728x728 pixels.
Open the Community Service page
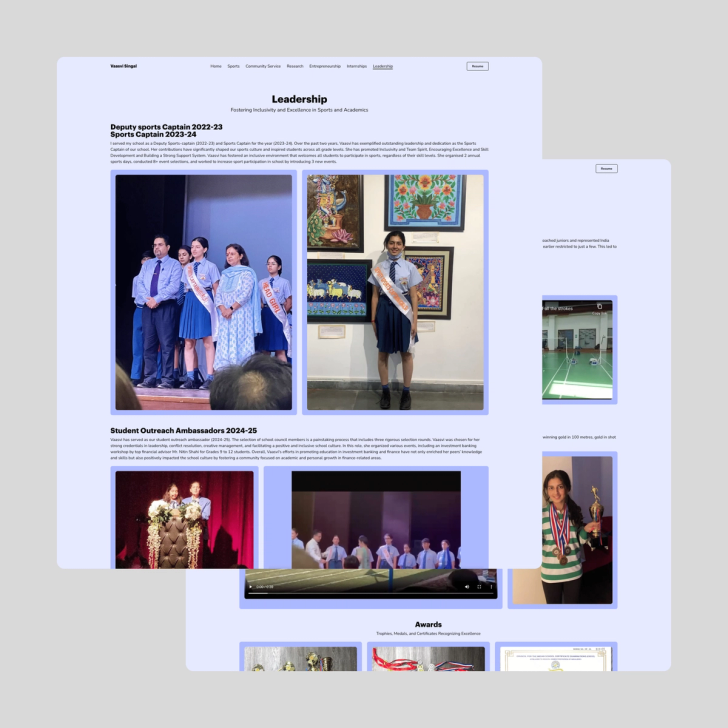[x=263, y=66]
